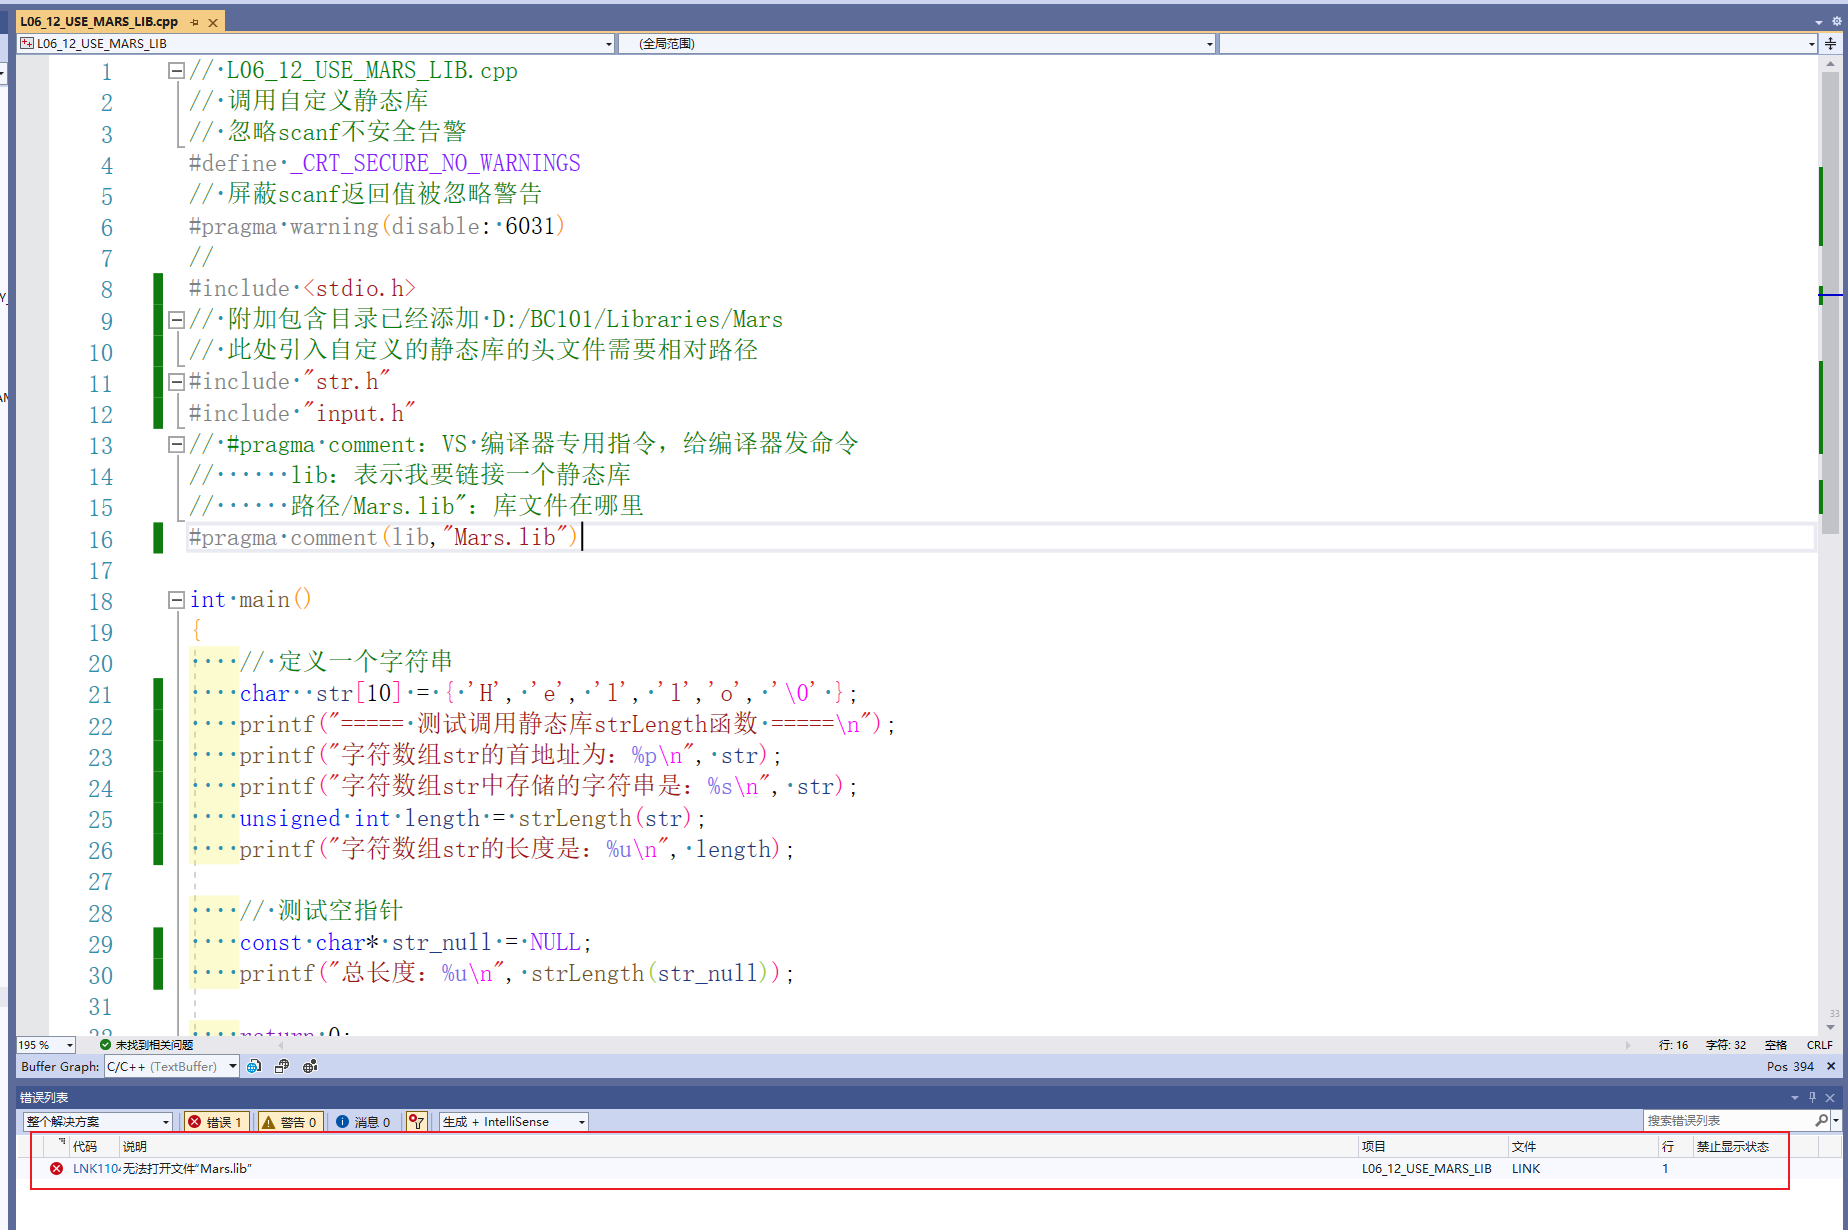Image resolution: width=1848 pixels, height=1230 pixels.
Task: Click the auto-hide pin icon on the 错误列表 panel
Action: tap(1812, 1096)
